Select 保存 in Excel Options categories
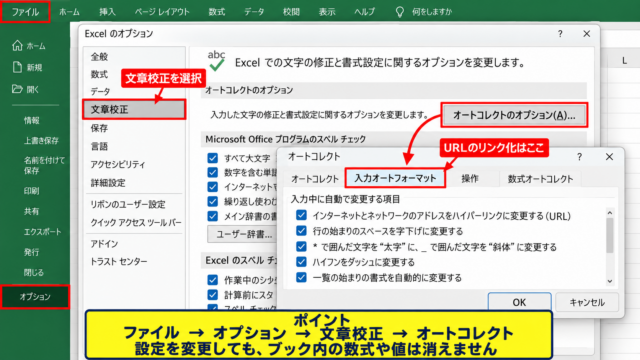This screenshot has height=360, width=640. tap(99, 128)
